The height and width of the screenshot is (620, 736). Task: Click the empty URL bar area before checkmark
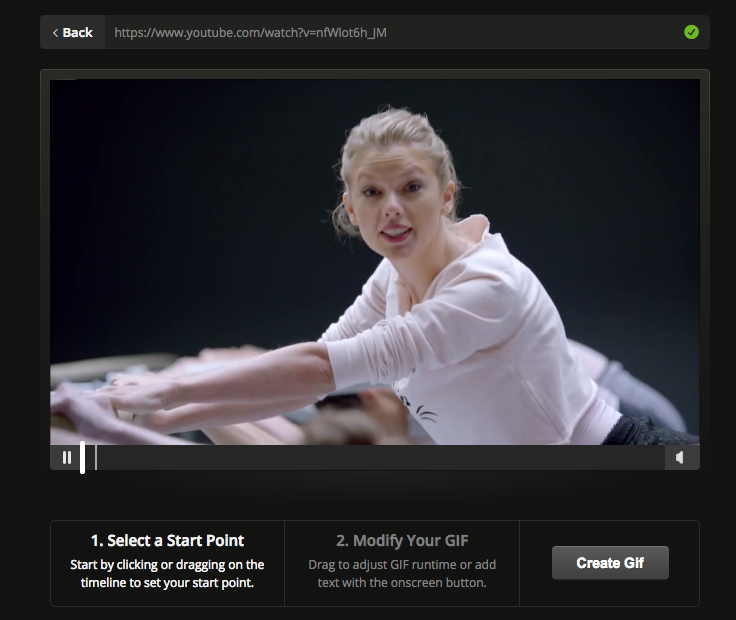pyautogui.click(x=540, y=32)
